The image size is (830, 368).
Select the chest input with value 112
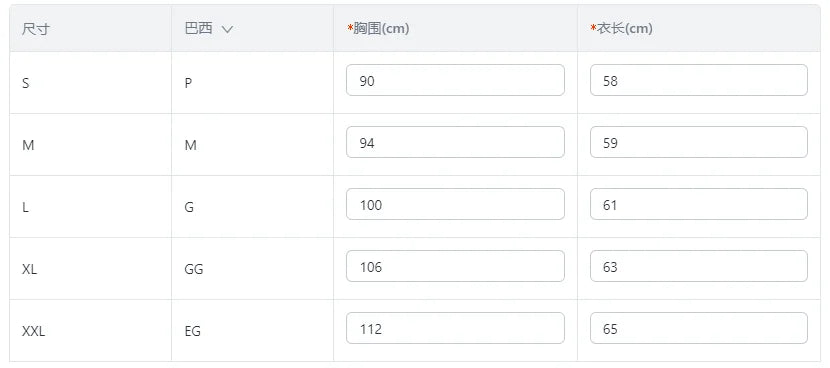(x=455, y=328)
